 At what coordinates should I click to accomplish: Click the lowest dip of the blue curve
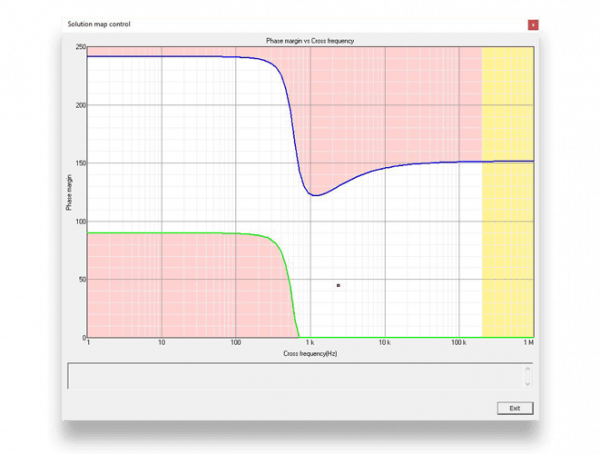[x=315, y=195]
